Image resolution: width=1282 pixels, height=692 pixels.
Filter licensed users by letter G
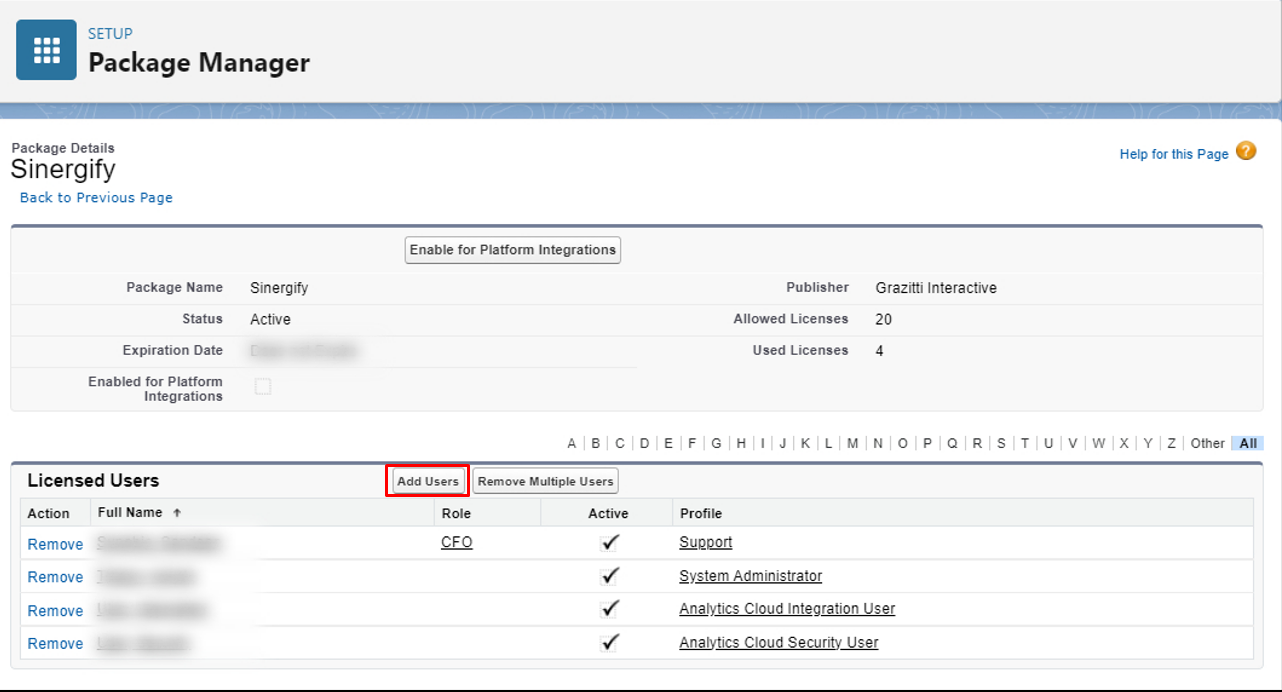[716, 443]
